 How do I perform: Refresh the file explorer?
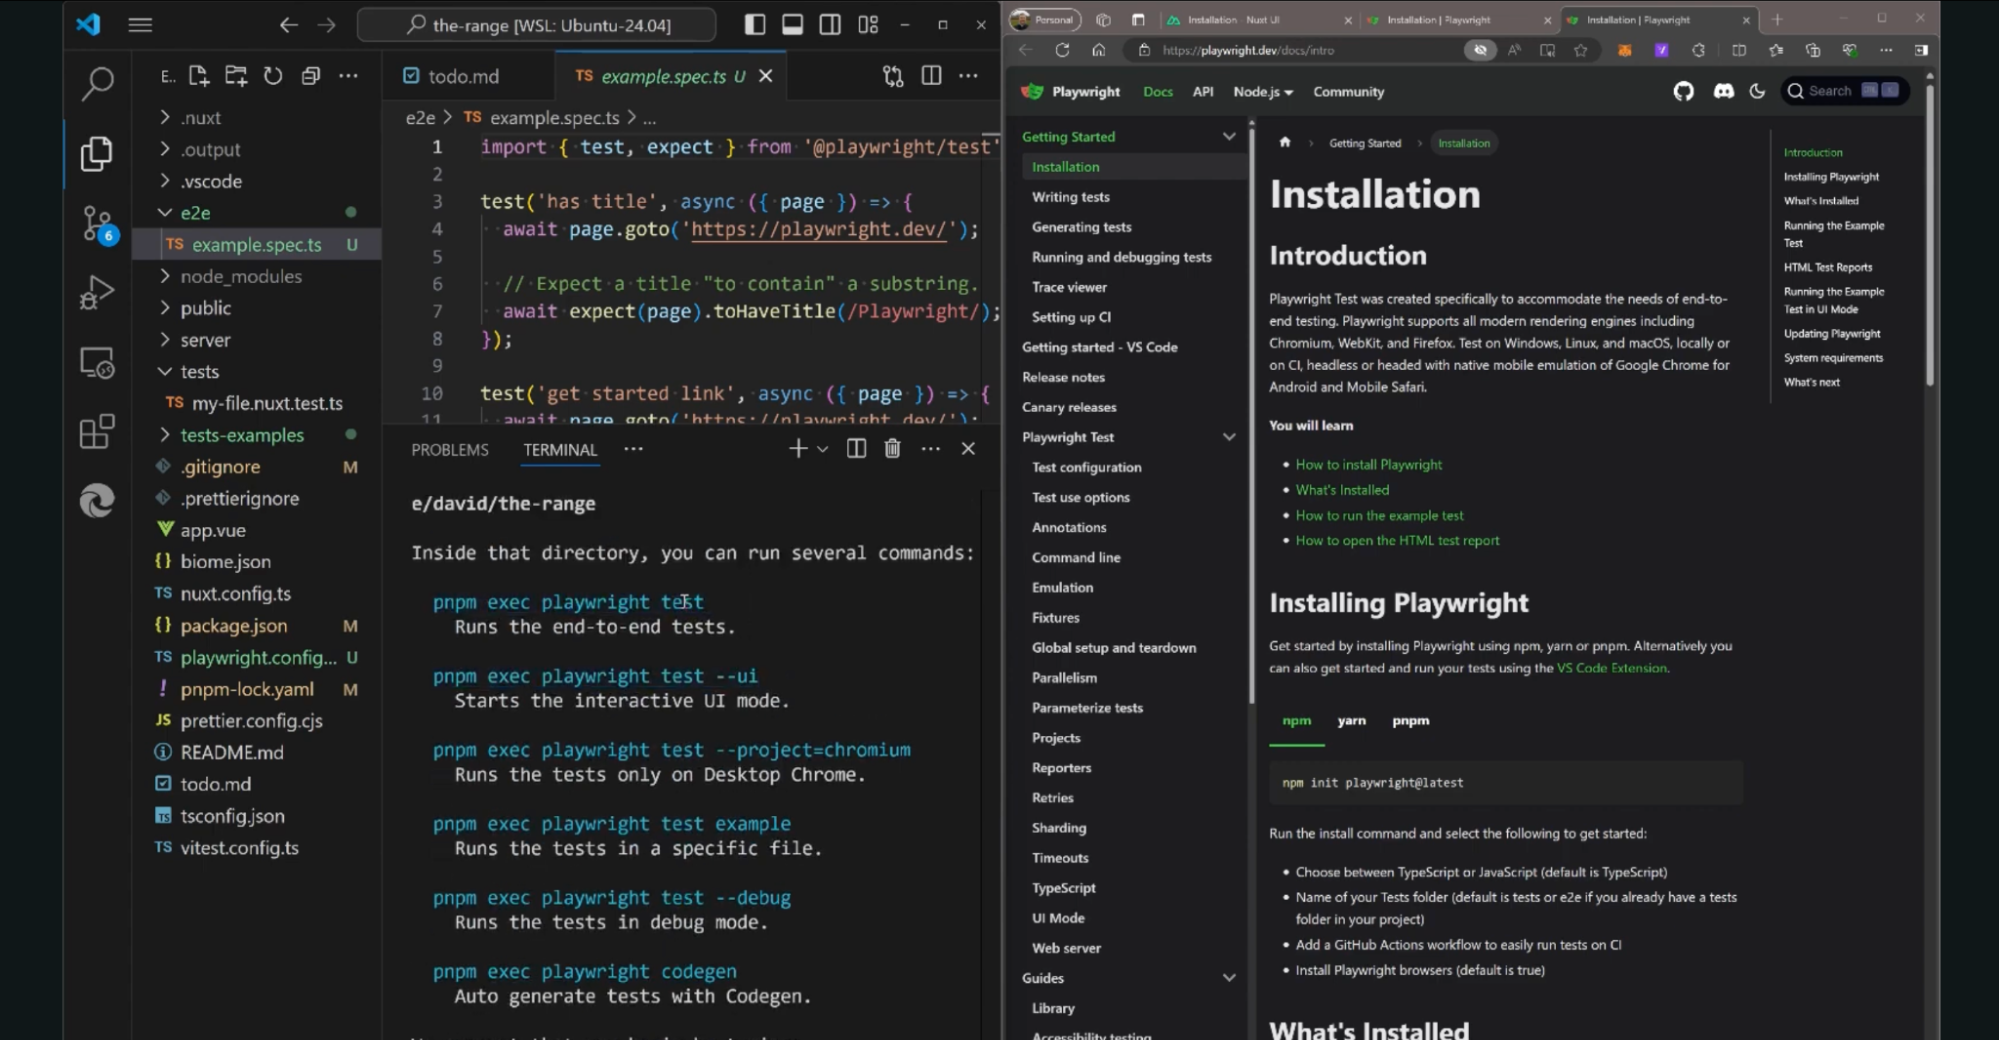pos(273,76)
